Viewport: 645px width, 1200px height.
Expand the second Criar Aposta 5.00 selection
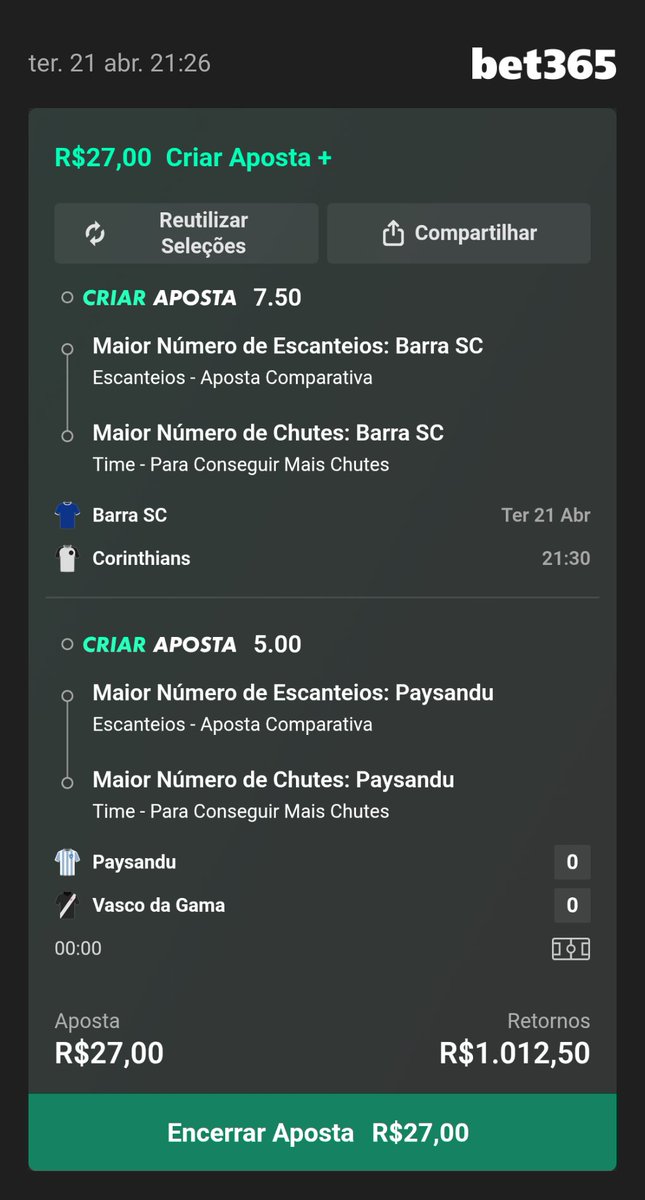[180, 644]
